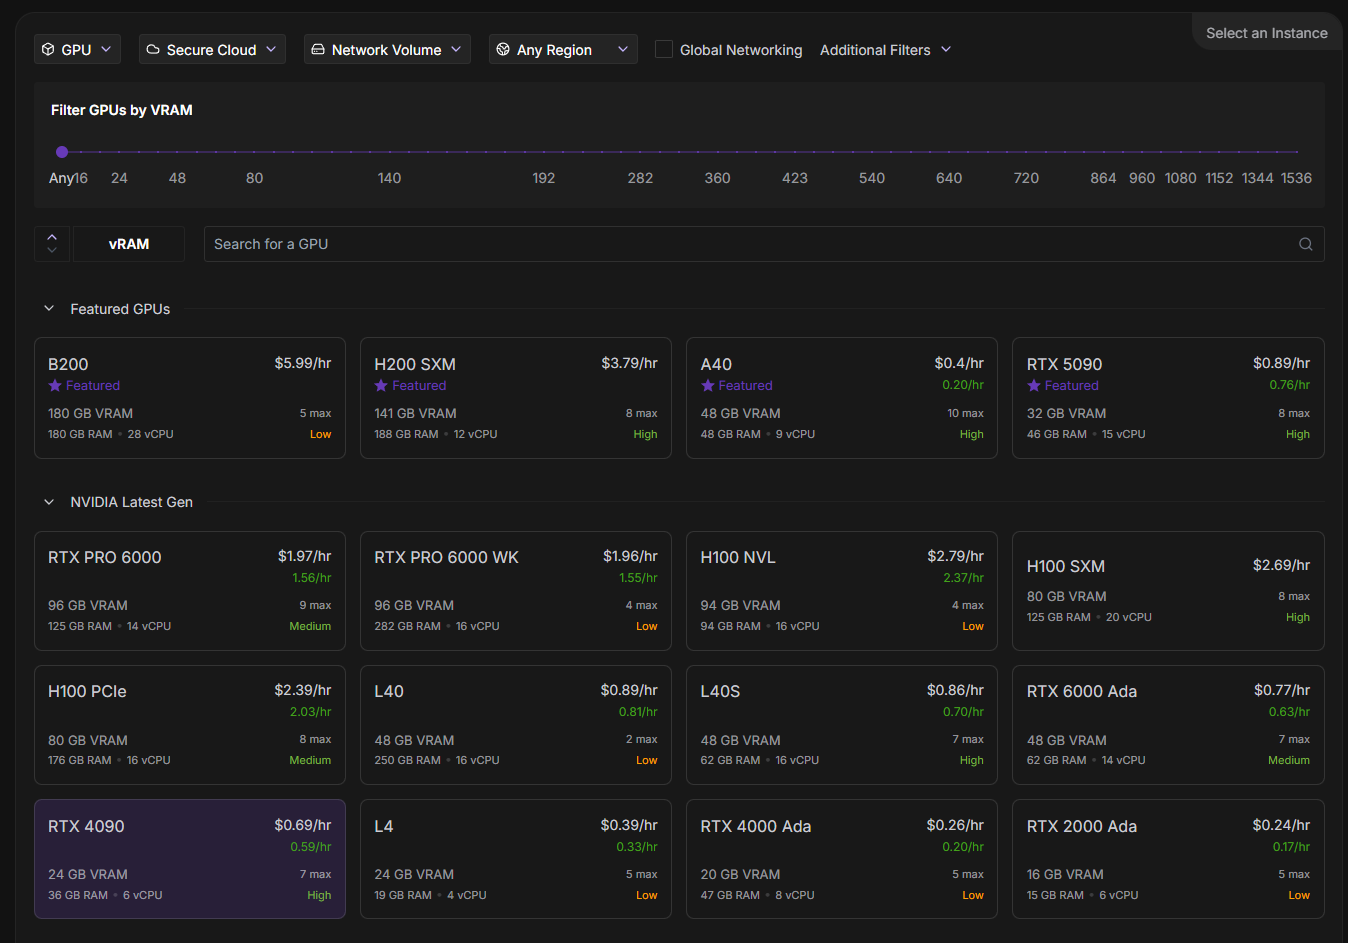This screenshot has width=1348, height=943.
Task: Click the Select an Instance tab
Action: pyautogui.click(x=1266, y=33)
